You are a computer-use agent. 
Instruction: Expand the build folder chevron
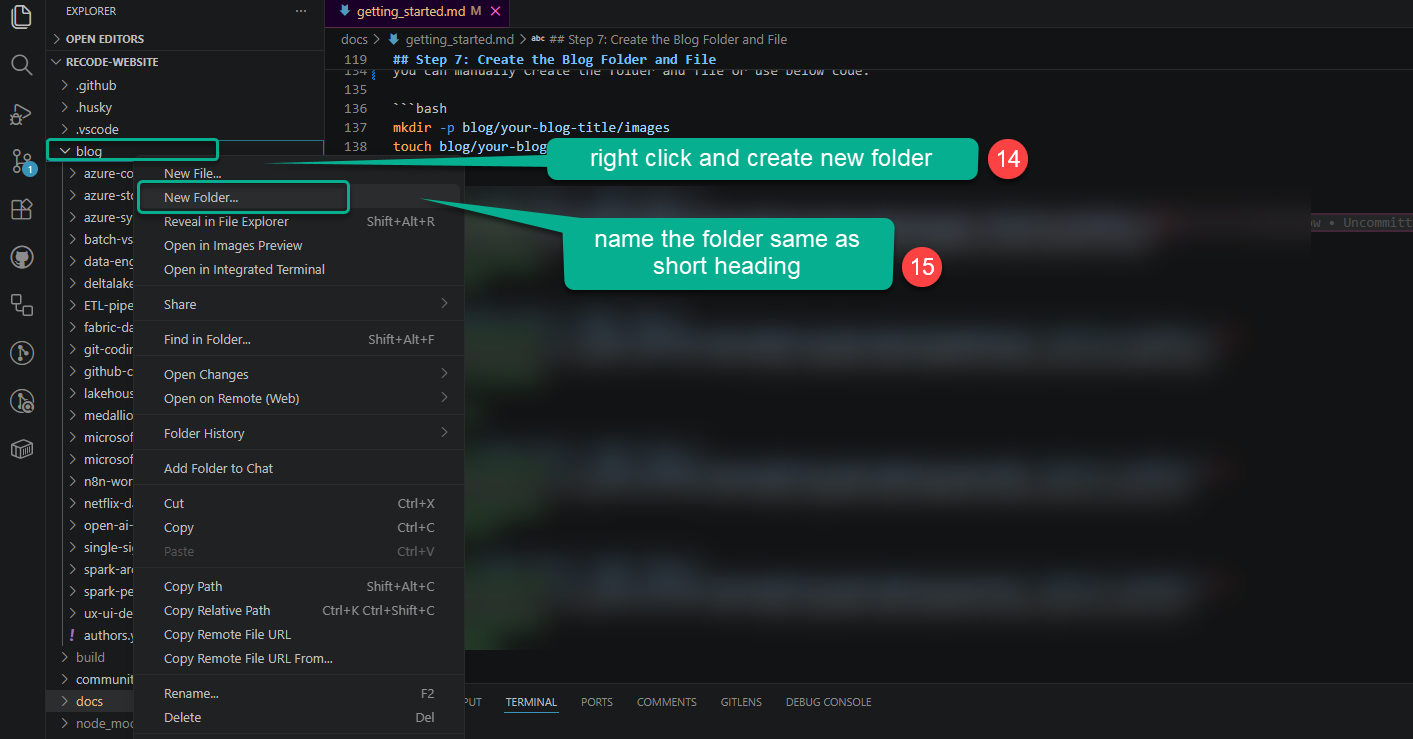(65, 658)
